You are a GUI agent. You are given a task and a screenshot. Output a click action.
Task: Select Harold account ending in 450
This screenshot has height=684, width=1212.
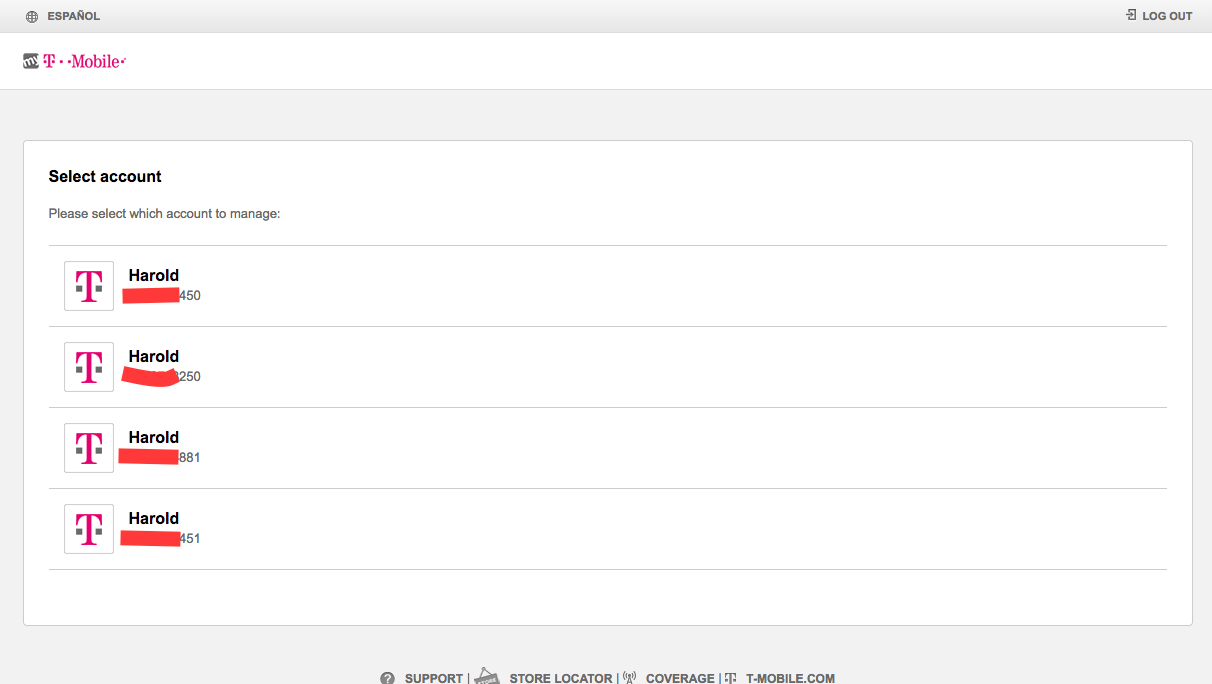(x=608, y=286)
